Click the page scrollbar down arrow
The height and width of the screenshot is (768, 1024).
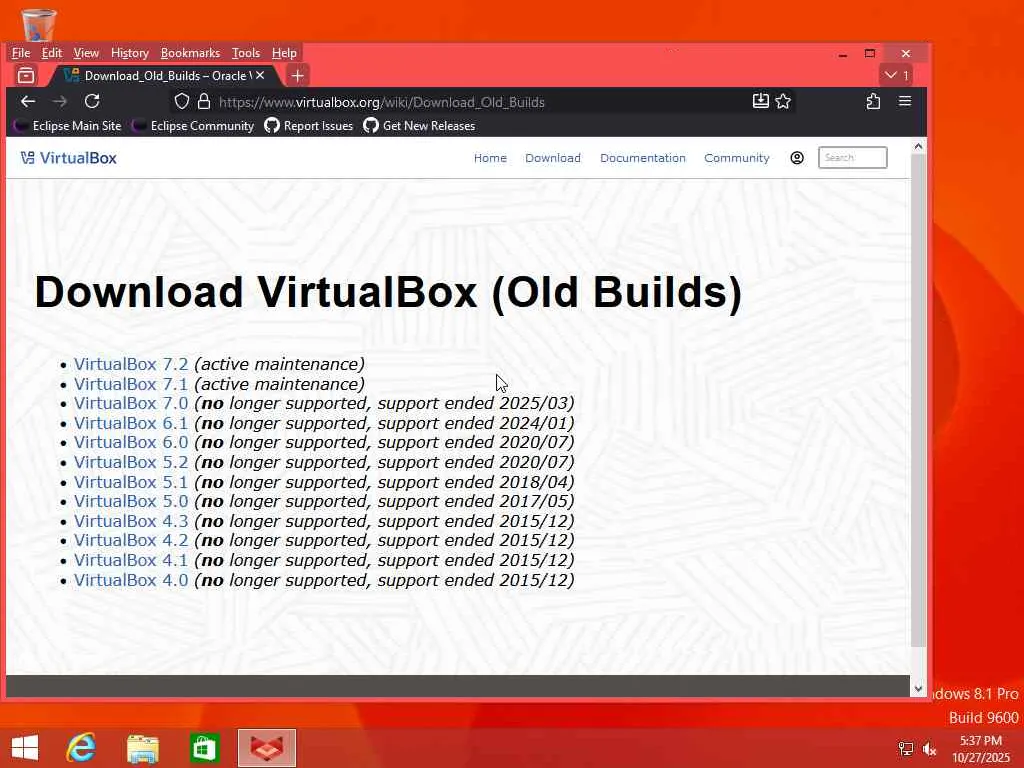[918, 688]
